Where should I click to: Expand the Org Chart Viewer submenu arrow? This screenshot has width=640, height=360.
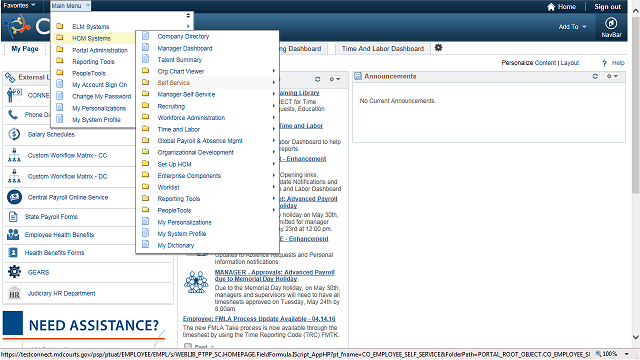point(274,71)
